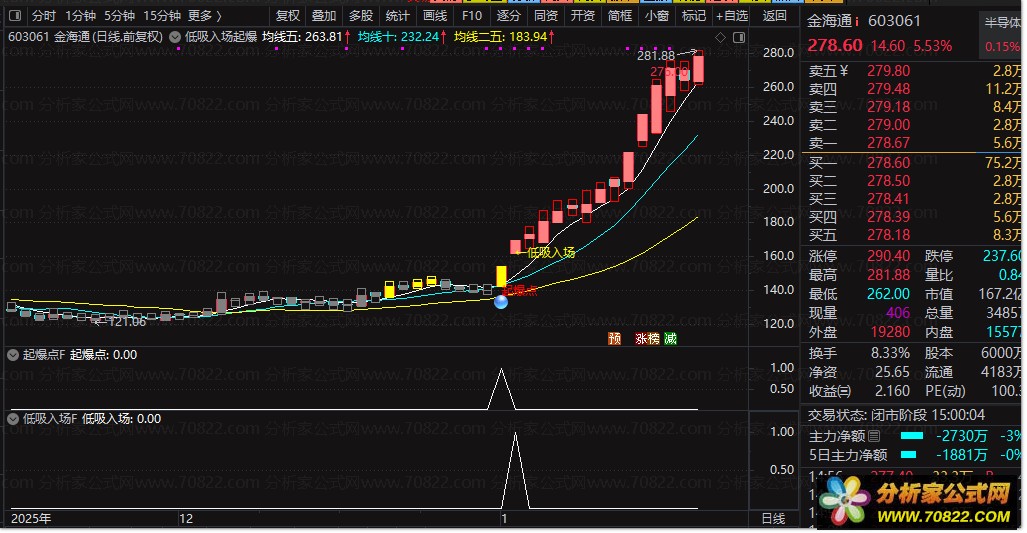1027x533 pixels.
Task: Click the diamond icon above chart
Action: point(720,37)
